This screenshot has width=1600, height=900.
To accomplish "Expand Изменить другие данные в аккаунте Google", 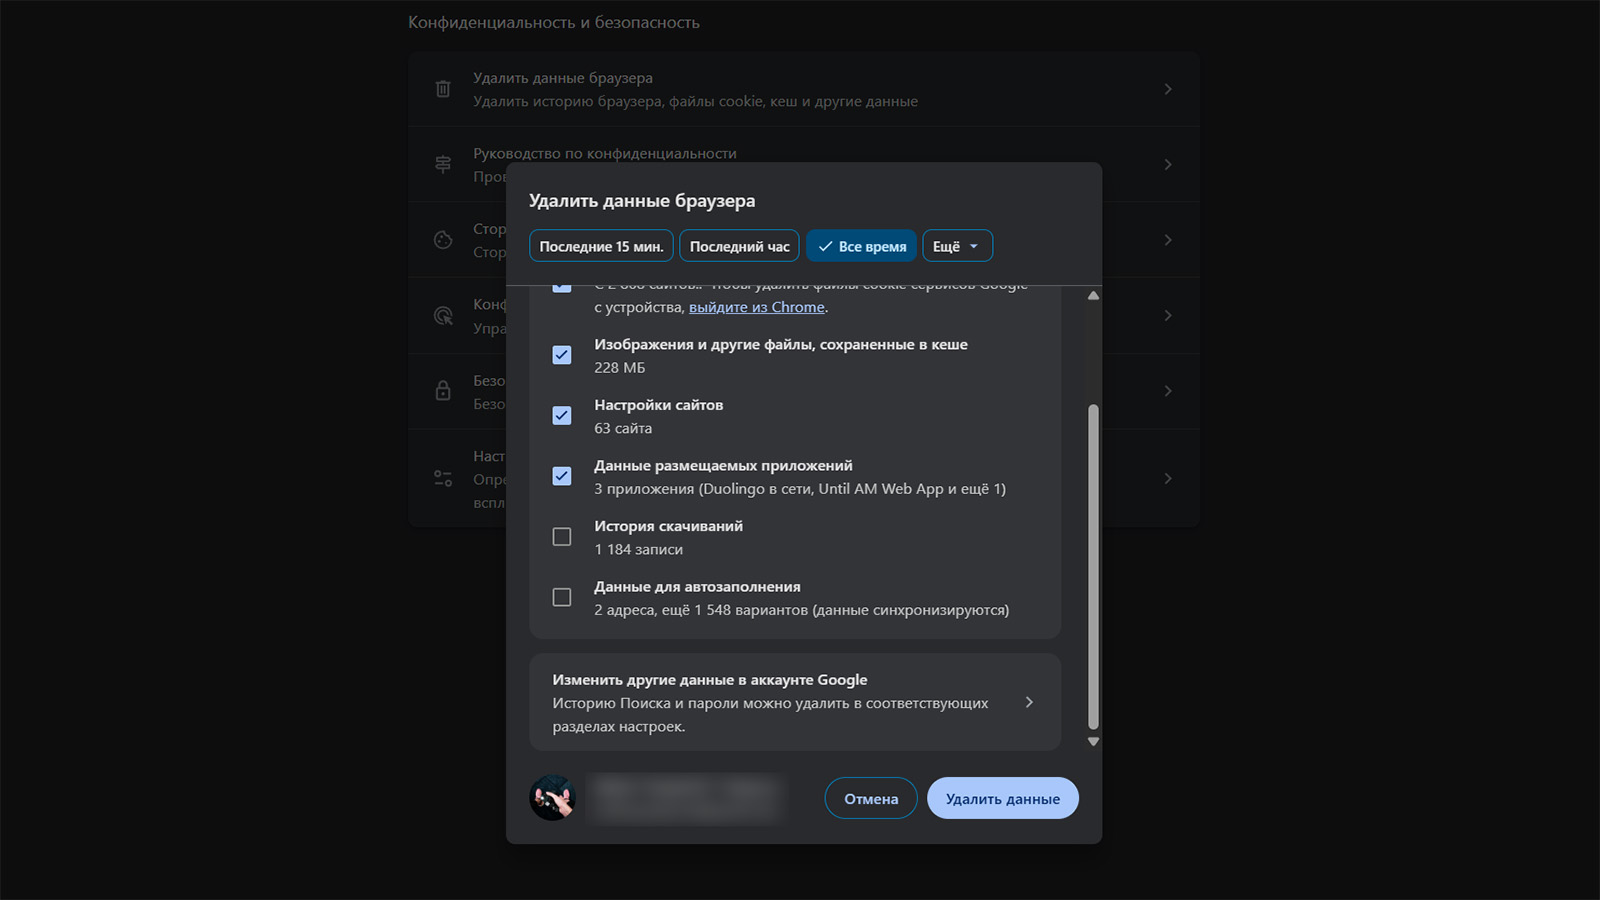I will pyautogui.click(x=1029, y=702).
